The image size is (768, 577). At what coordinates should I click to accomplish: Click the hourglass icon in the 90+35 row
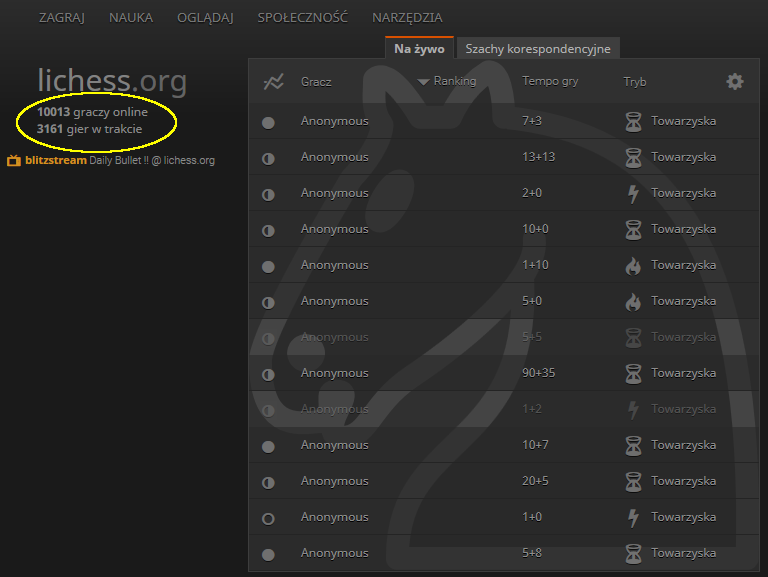coord(633,374)
